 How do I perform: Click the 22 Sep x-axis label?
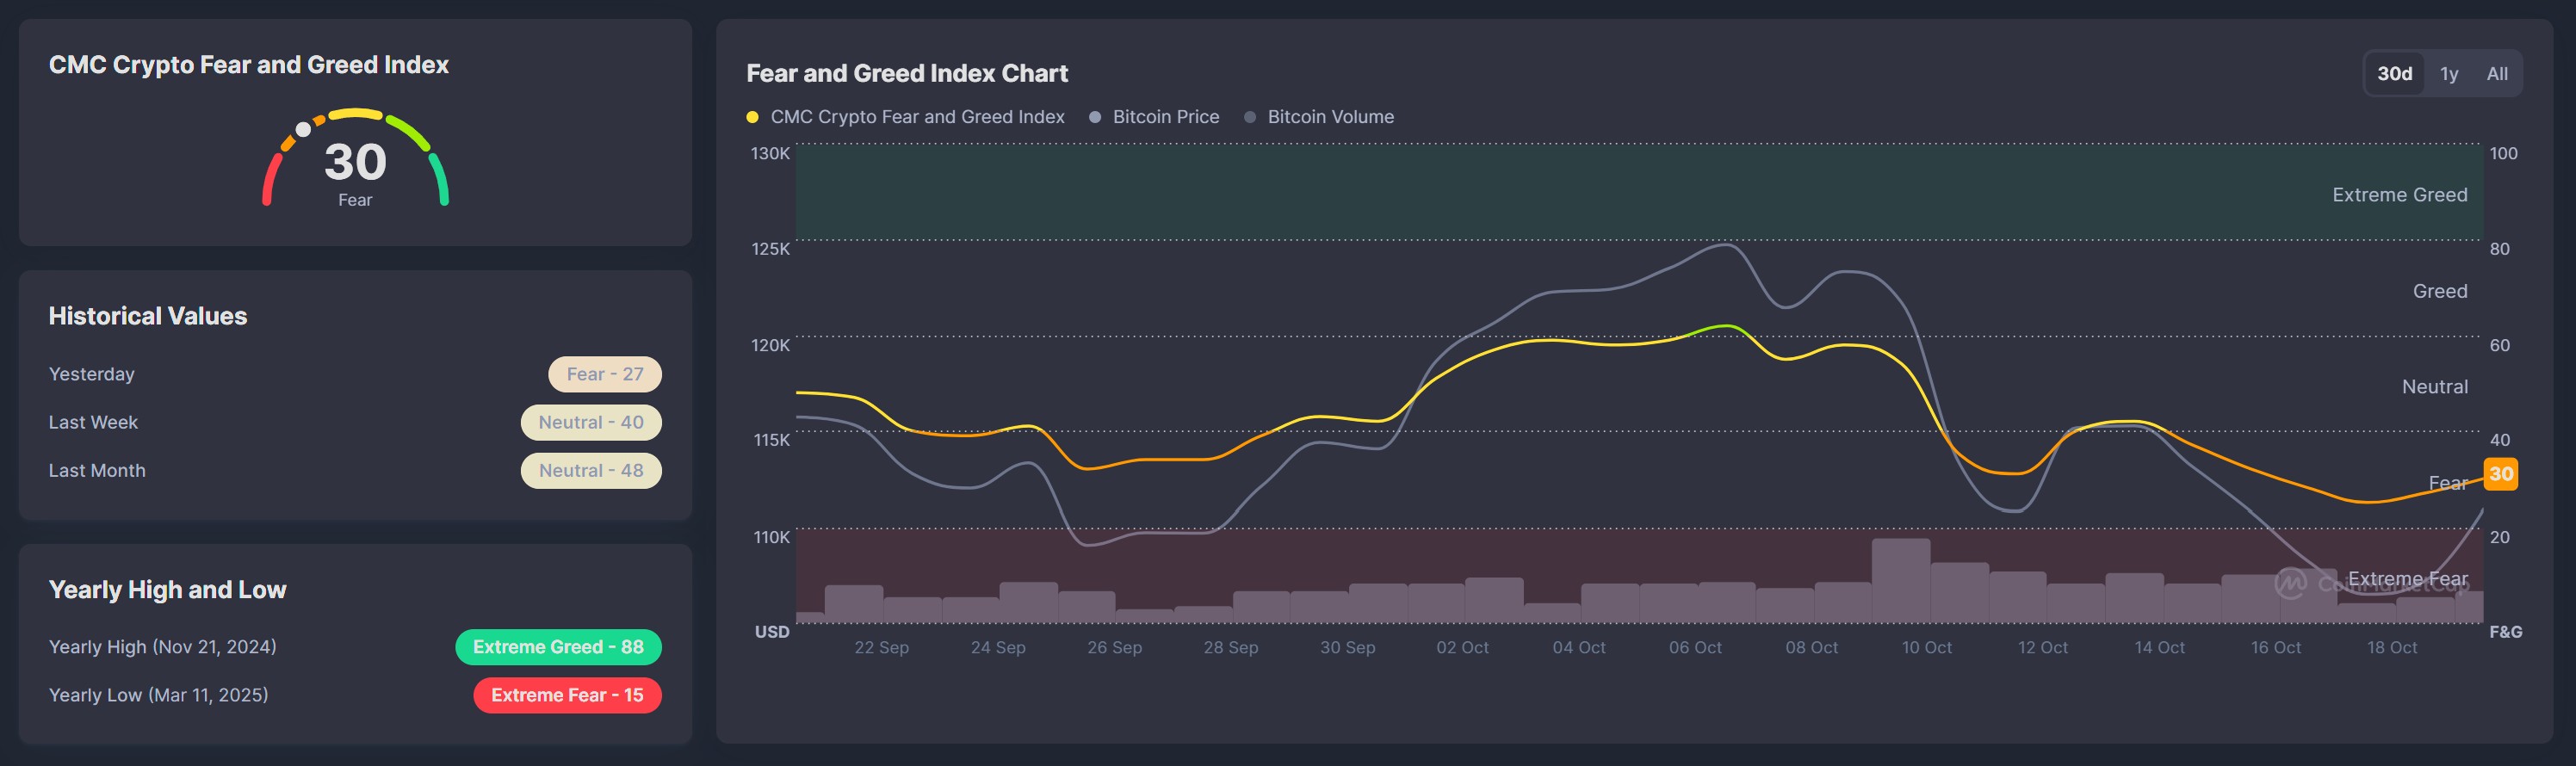(881, 647)
